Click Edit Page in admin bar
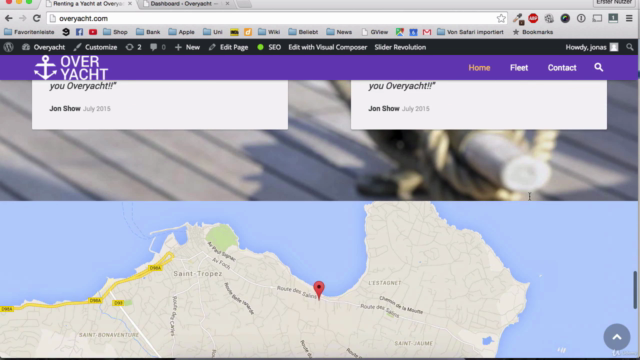Screen dimensions: 640x360 tap(228, 47)
